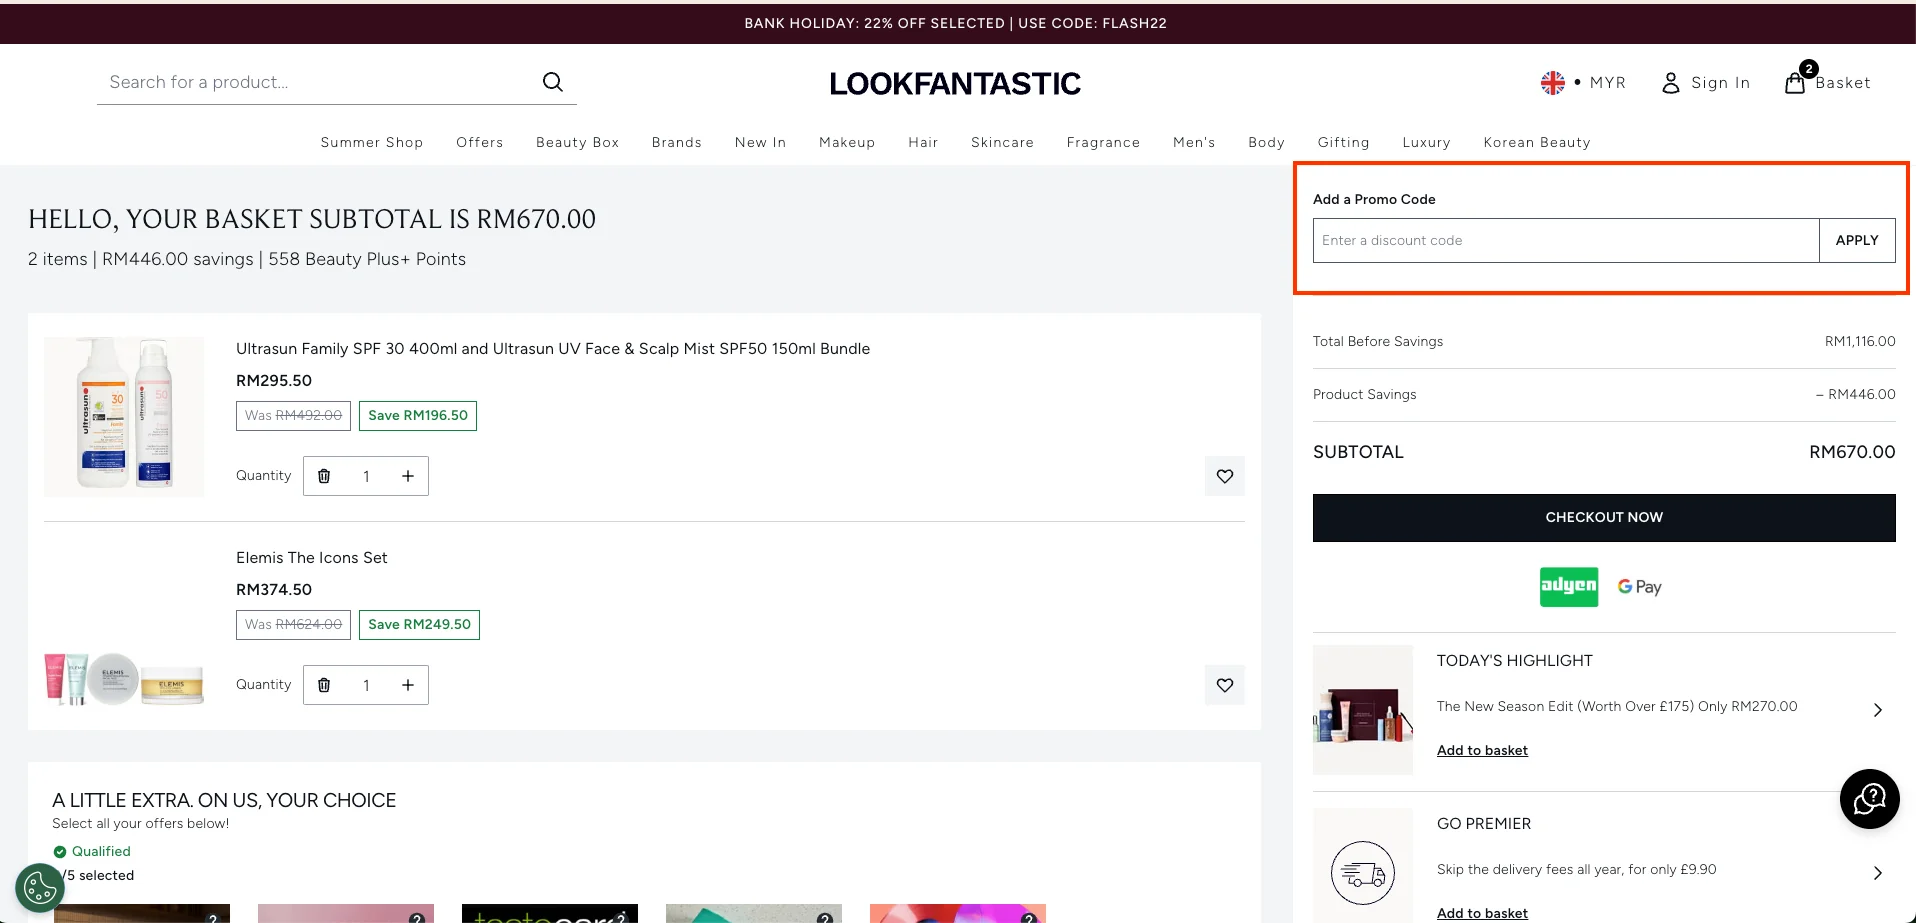The image size is (1916, 923).
Task: Increase Ultrasun bundle quantity with plus
Action: click(408, 476)
